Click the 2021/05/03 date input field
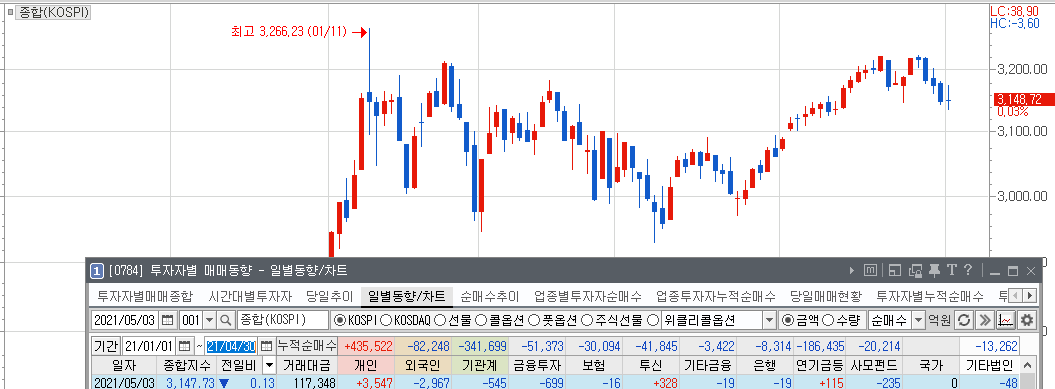Screen dimensions: 1055x389 coord(126,320)
